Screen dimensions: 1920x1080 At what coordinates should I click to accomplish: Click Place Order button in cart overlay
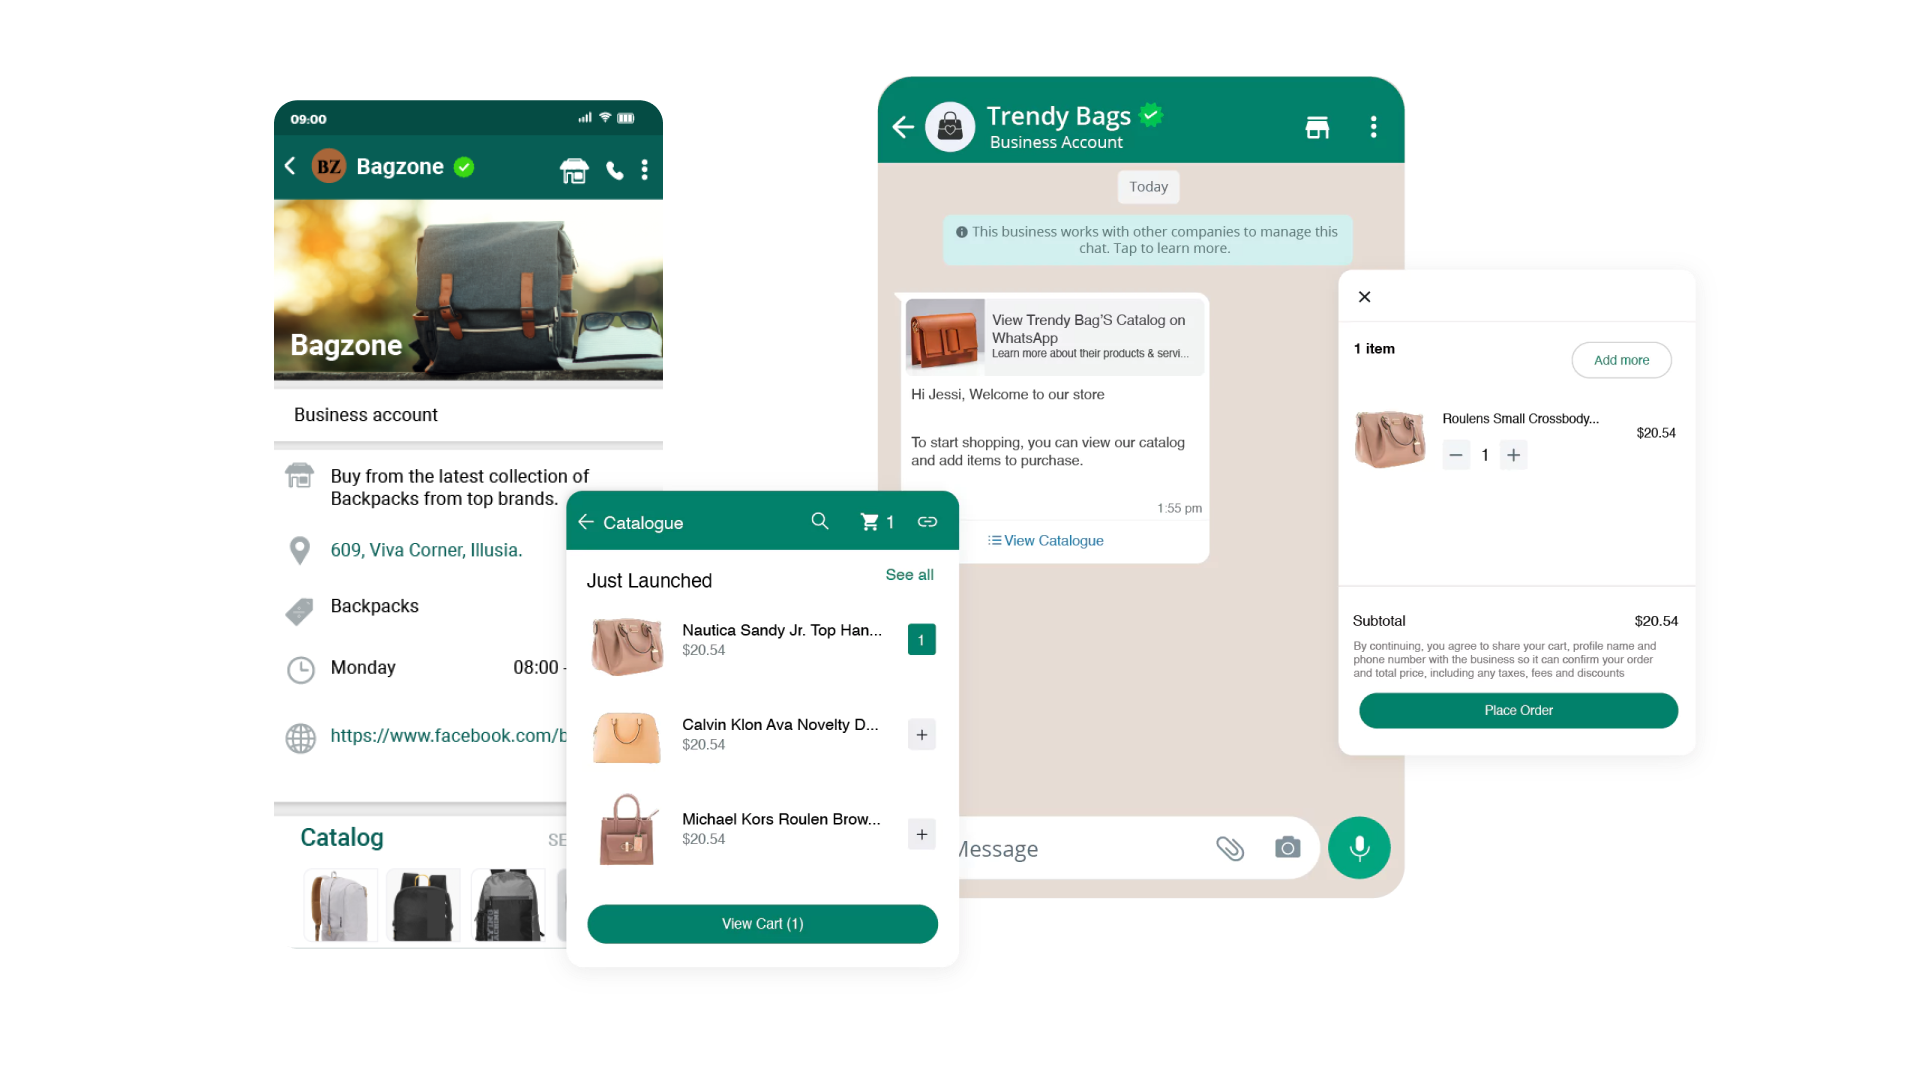pyautogui.click(x=1516, y=709)
